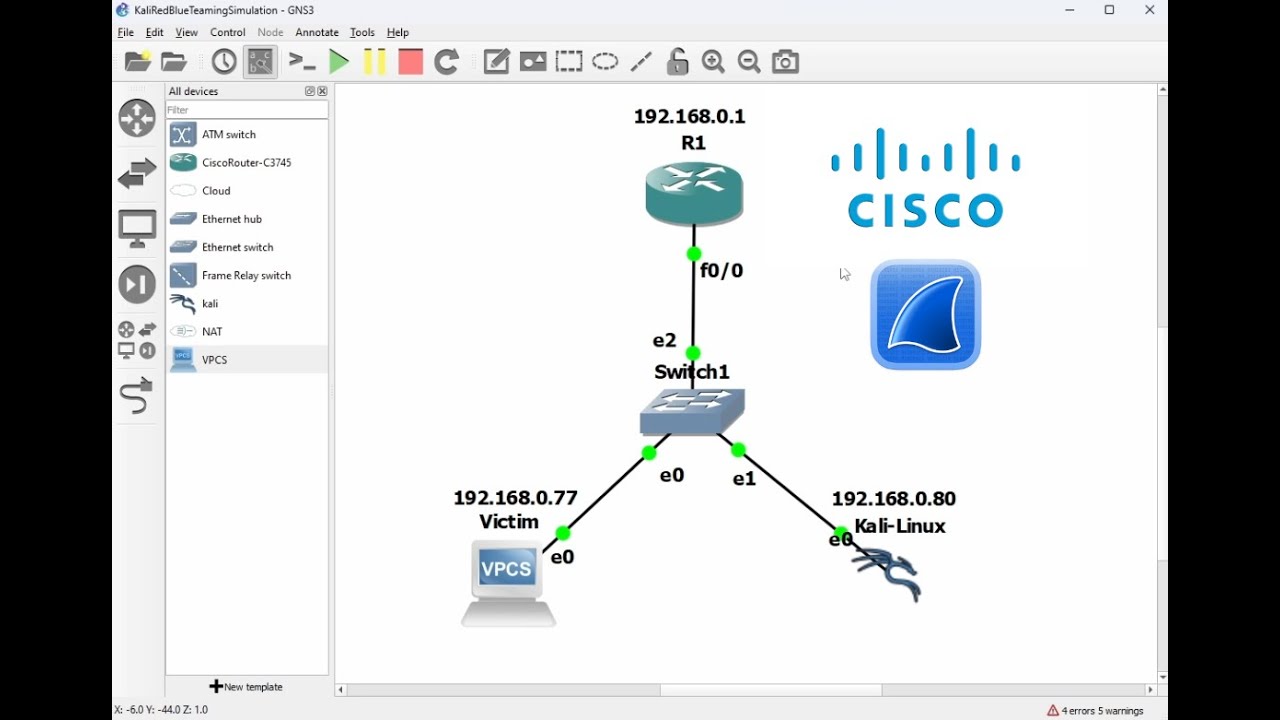This screenshot has width=1280, height=720.
Task: Click the Add a link cable icon
Action: 137,395
